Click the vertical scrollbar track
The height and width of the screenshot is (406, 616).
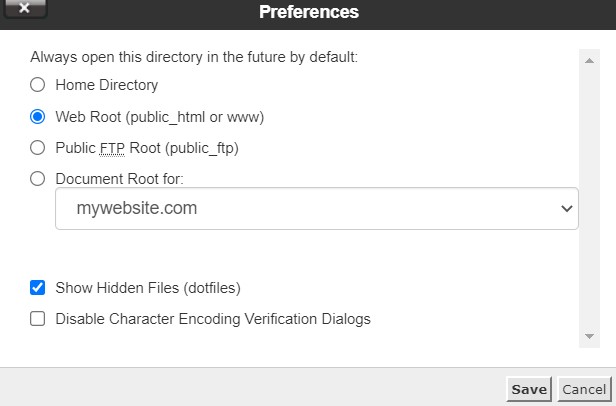tap(590, 200)
